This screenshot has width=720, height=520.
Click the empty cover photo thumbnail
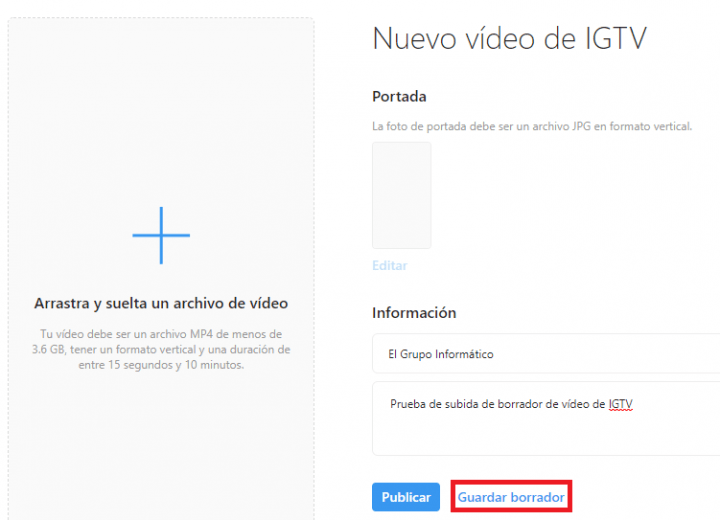[402, 195]
